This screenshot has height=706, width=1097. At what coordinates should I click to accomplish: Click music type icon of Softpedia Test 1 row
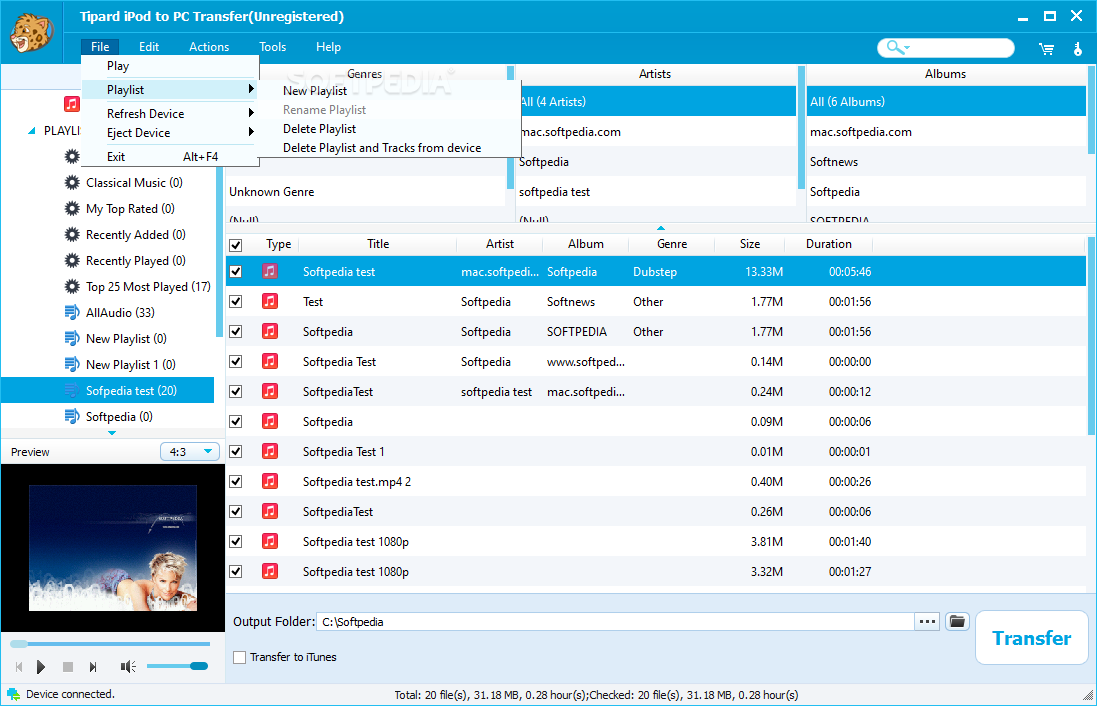(269, 451)
